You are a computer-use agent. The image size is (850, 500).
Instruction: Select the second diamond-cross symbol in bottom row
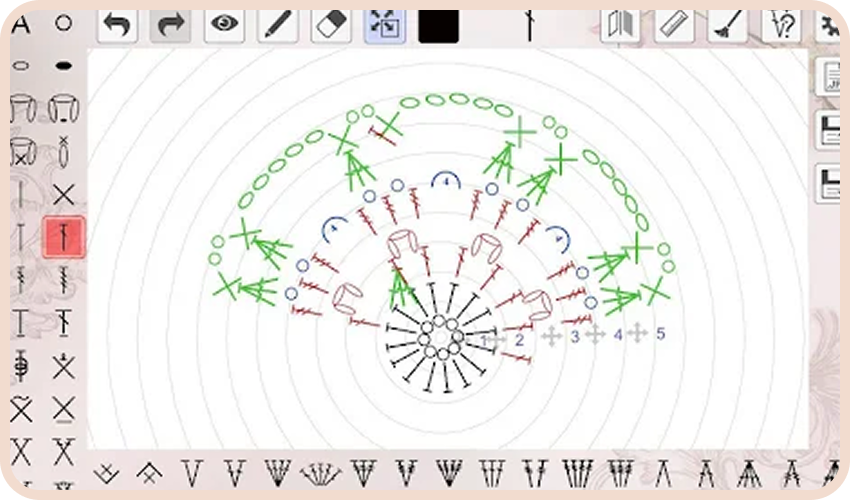click(149, 473)
